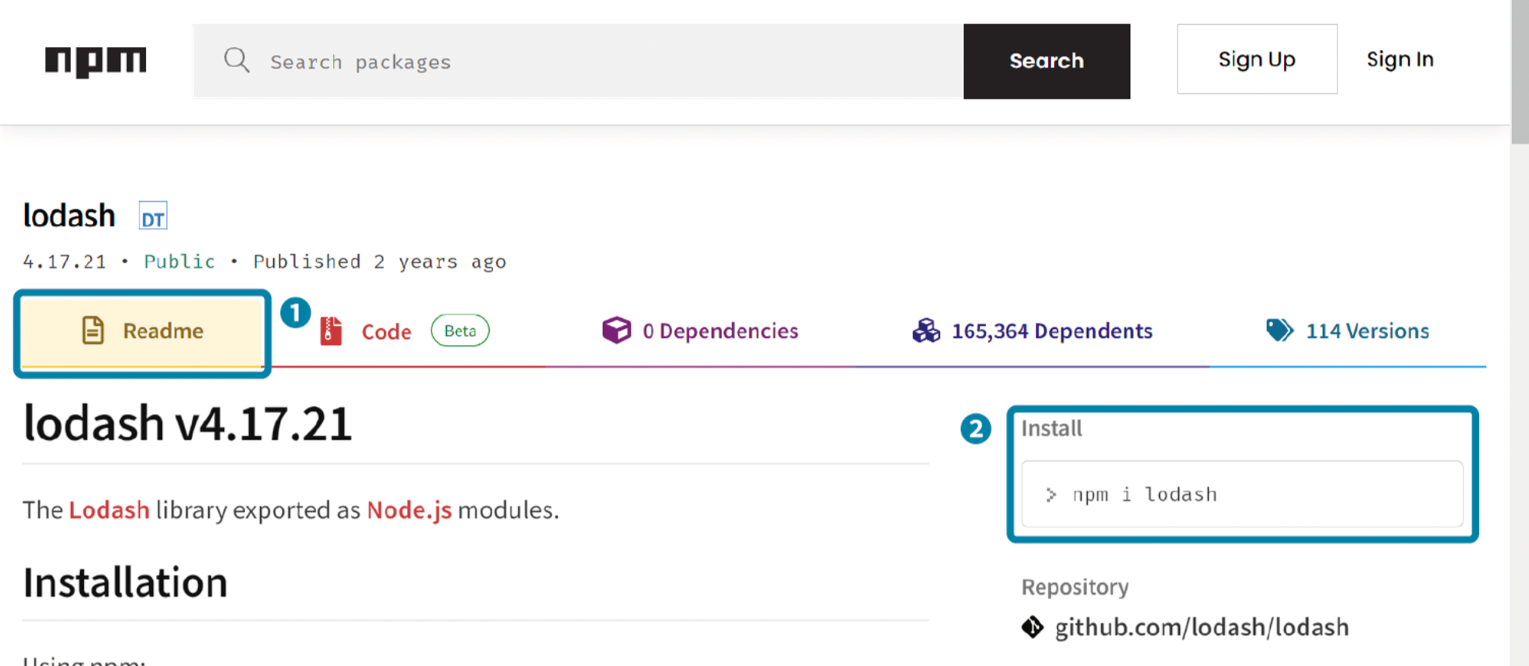This screenshot has width=1529, height=666.
Task: Click the search magnifier icon
Action: point(237,61)
